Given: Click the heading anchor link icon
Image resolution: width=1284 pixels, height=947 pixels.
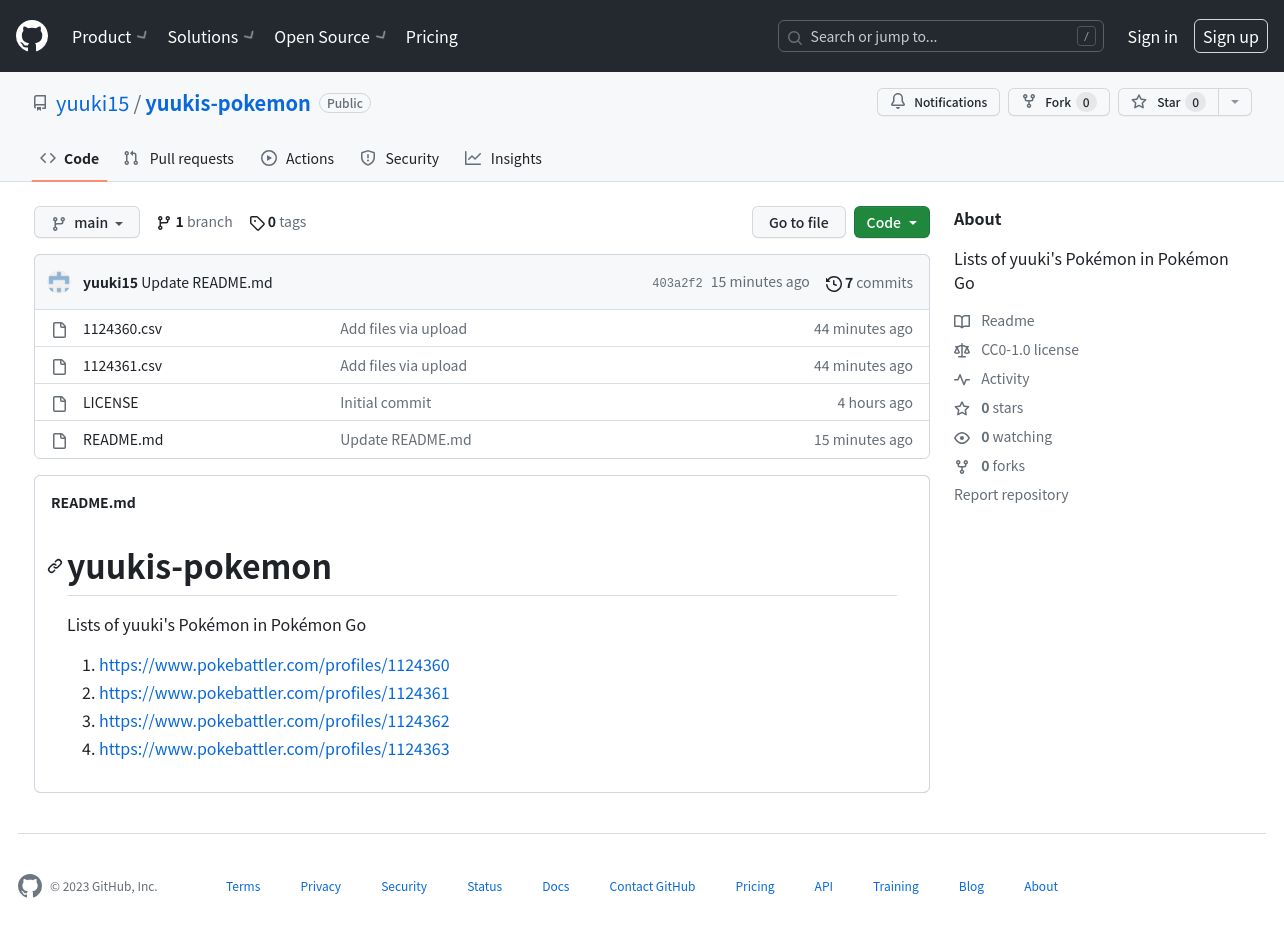Looking at the screenshot, I should click(x=55, y=567).
